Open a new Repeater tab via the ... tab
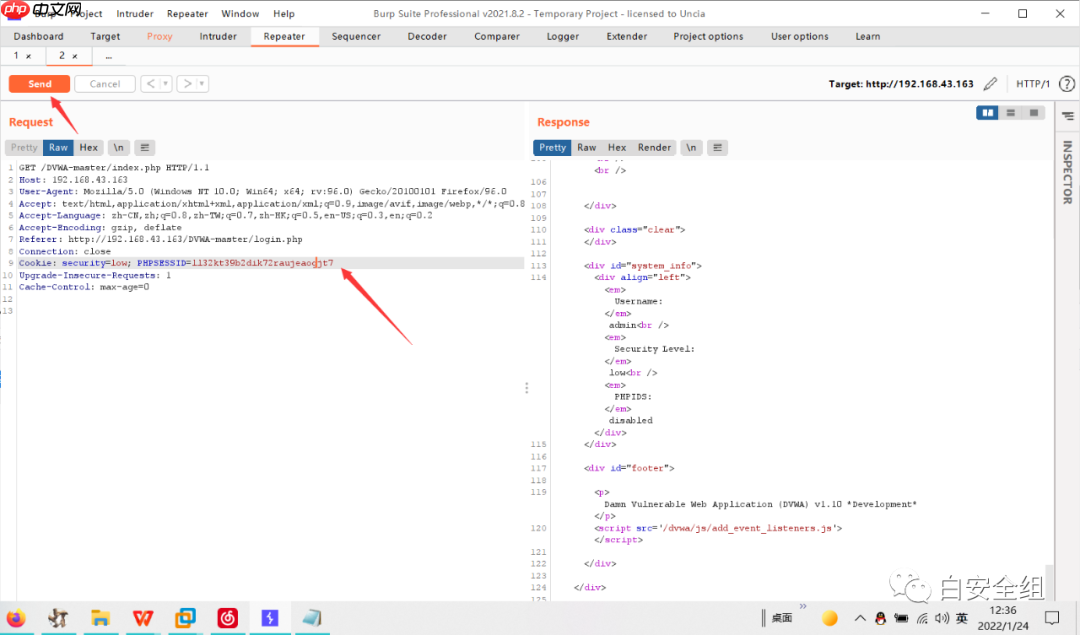 [x=108, y=56]
